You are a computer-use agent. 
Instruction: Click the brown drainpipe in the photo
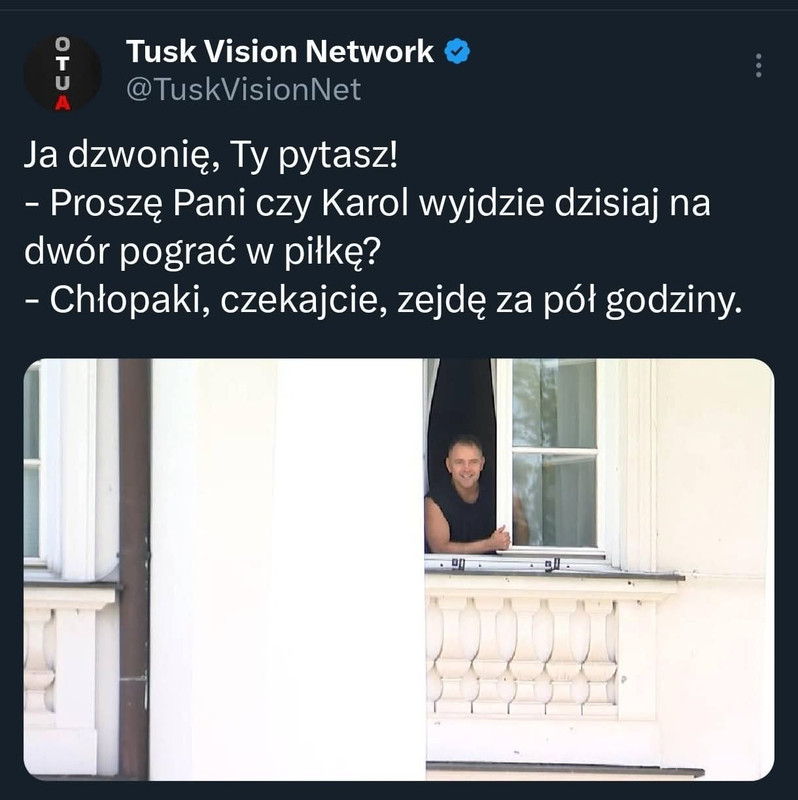135,569
